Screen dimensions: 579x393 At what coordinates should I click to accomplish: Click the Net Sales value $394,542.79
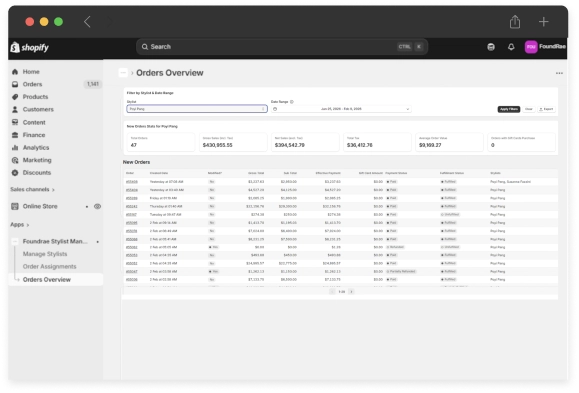tap(290, 145)
